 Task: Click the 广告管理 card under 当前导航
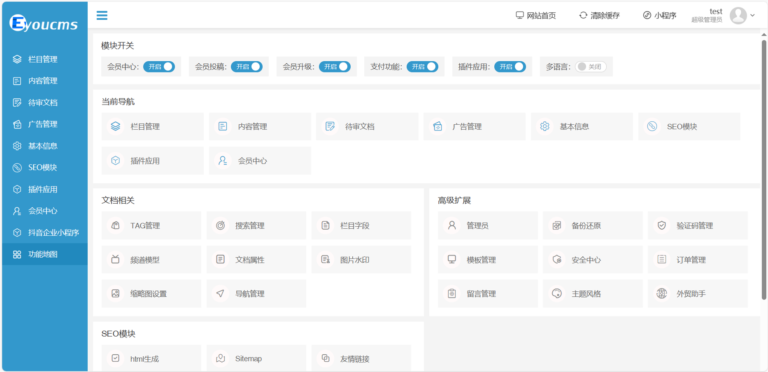(475, 126)
